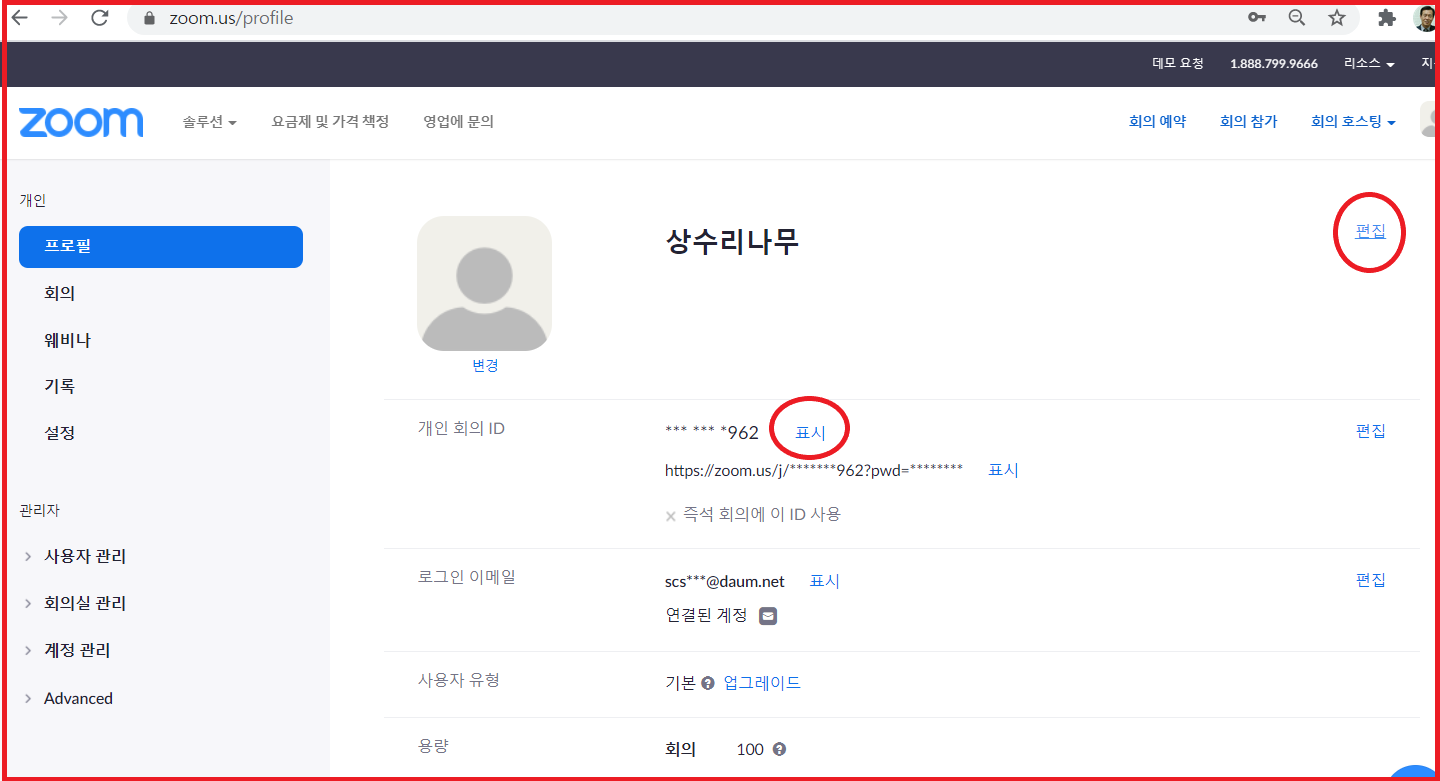Bookmark this page with star icon
Image resolution: width=1440 pixels, height=781 pixels.
tap(1337, 18)
